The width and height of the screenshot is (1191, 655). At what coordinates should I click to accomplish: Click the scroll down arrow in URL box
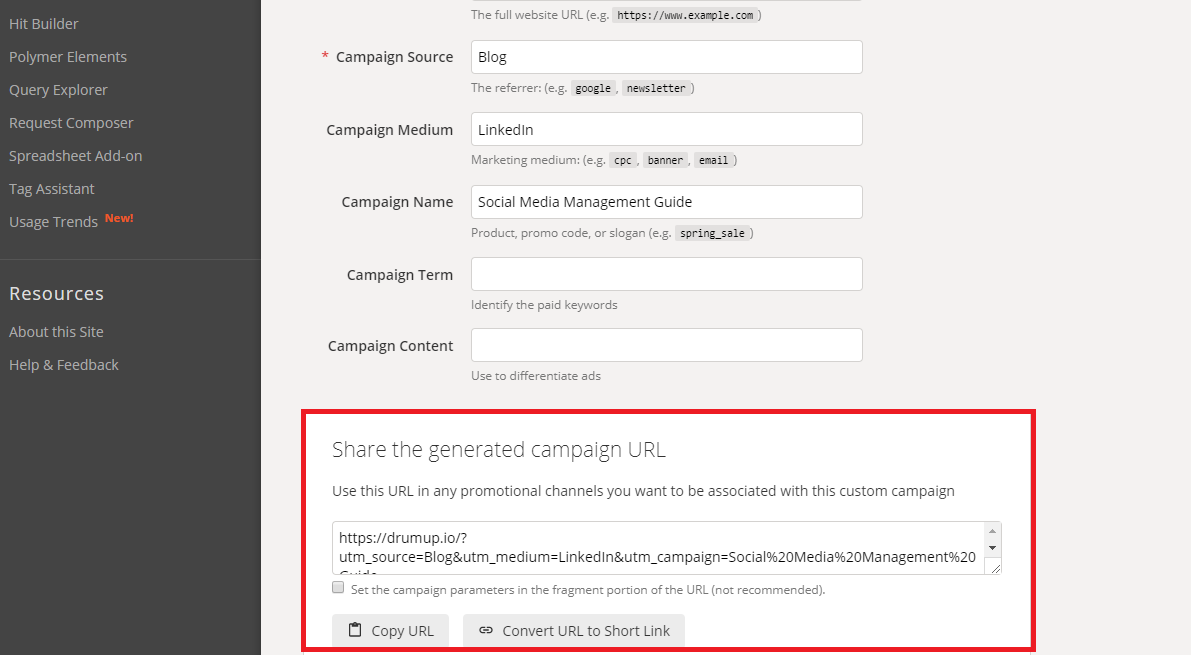click(x=992, y=548)
